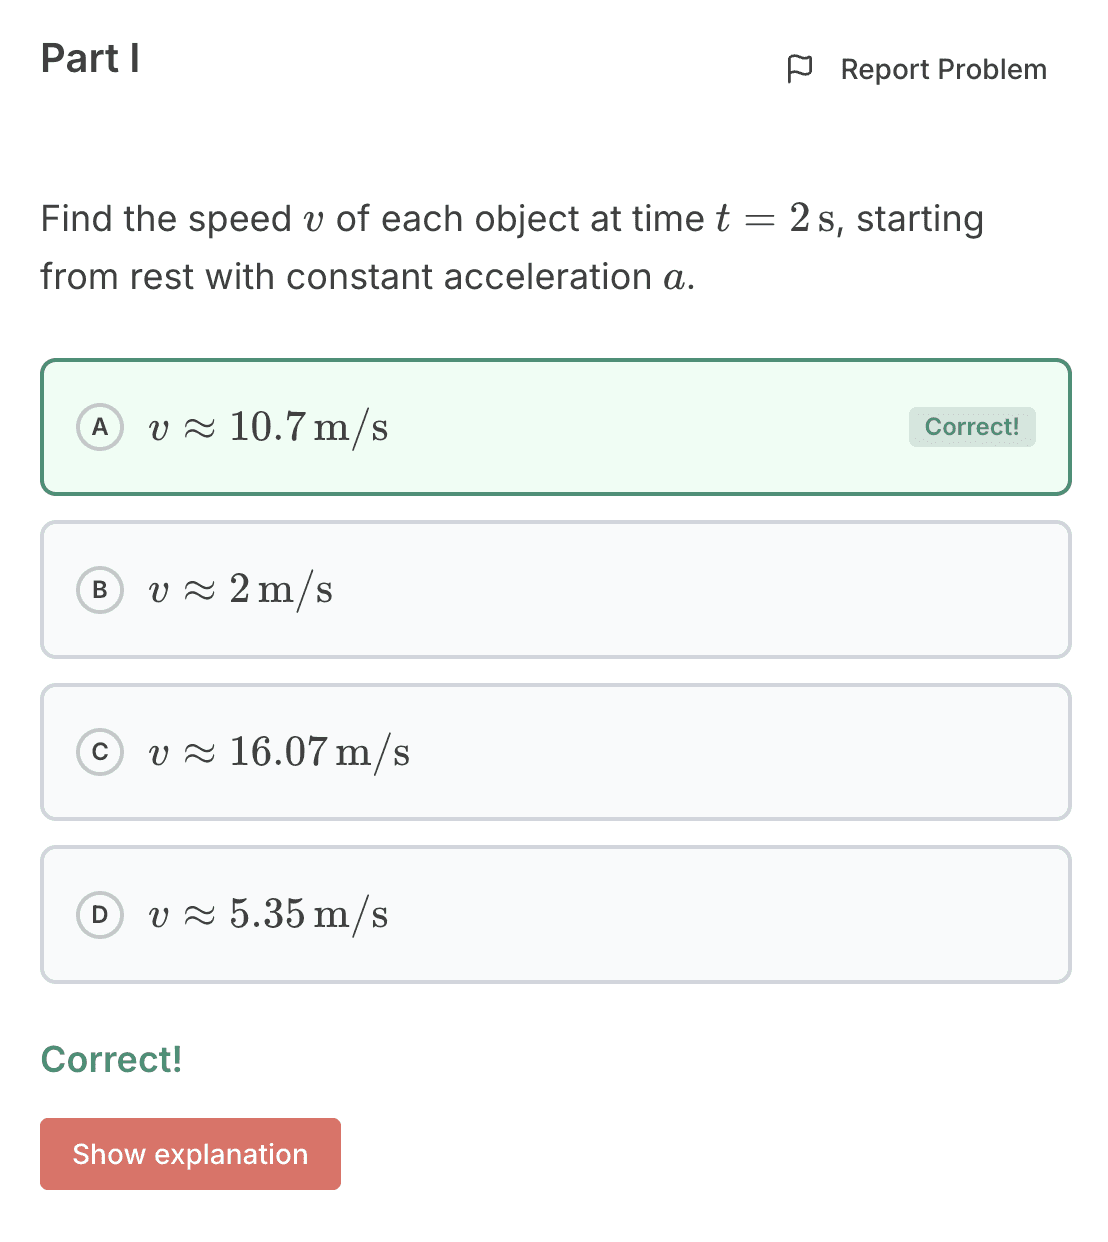Select answer C showing 16.07 m/s
This screenshot has height=1242, width=1108.
click(x=280, y=752)
